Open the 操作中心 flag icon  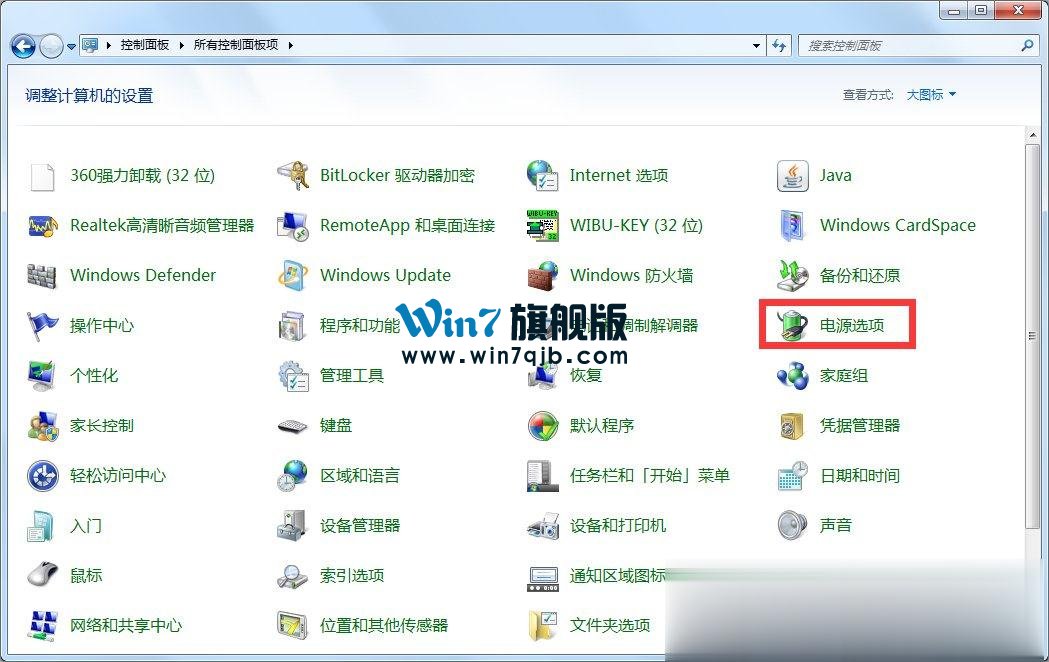coord(42,326)
